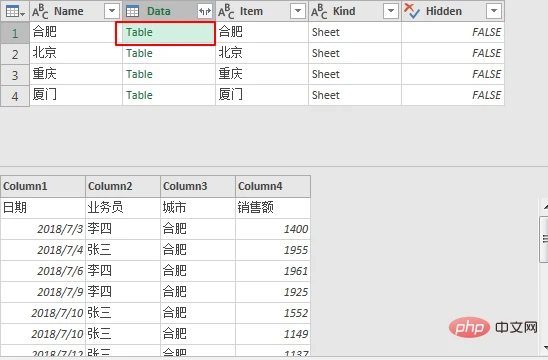Screen dimensions: 548x360
Task: Click the 销售额 cell in the preview
Action: pyautogui.click(x=273, y=208)
